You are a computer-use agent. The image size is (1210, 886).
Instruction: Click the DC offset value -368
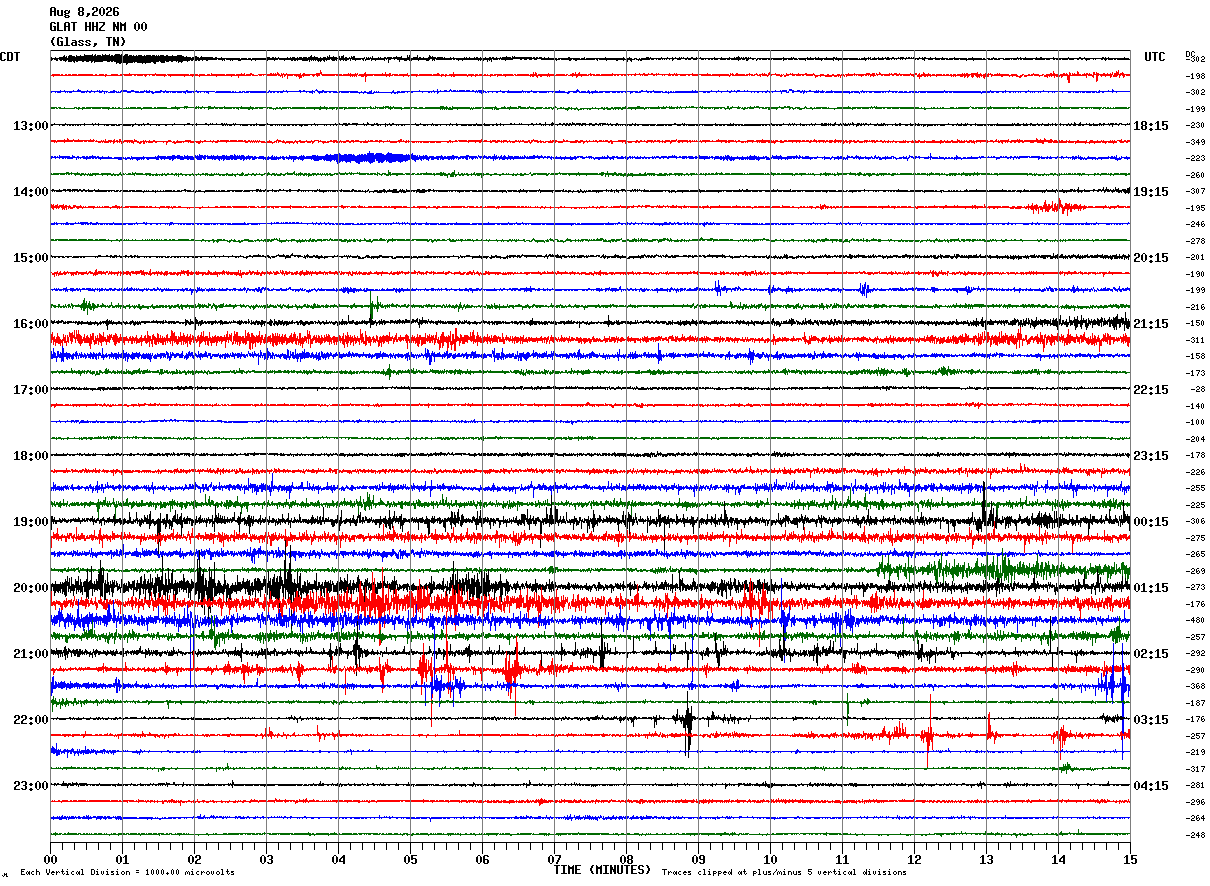tap(1195, 686)
